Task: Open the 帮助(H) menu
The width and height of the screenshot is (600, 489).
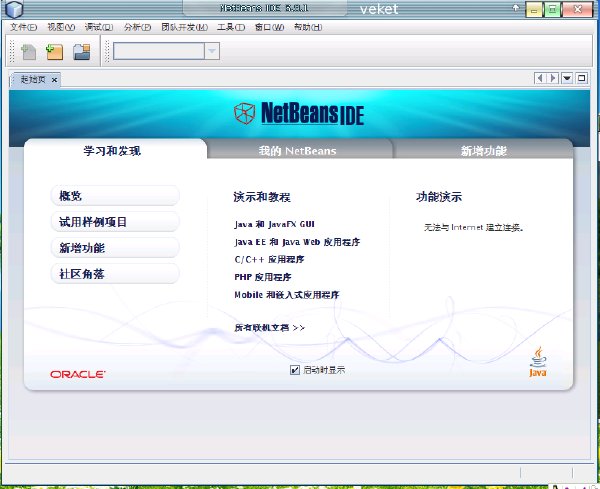Action: tap(308, 27)
